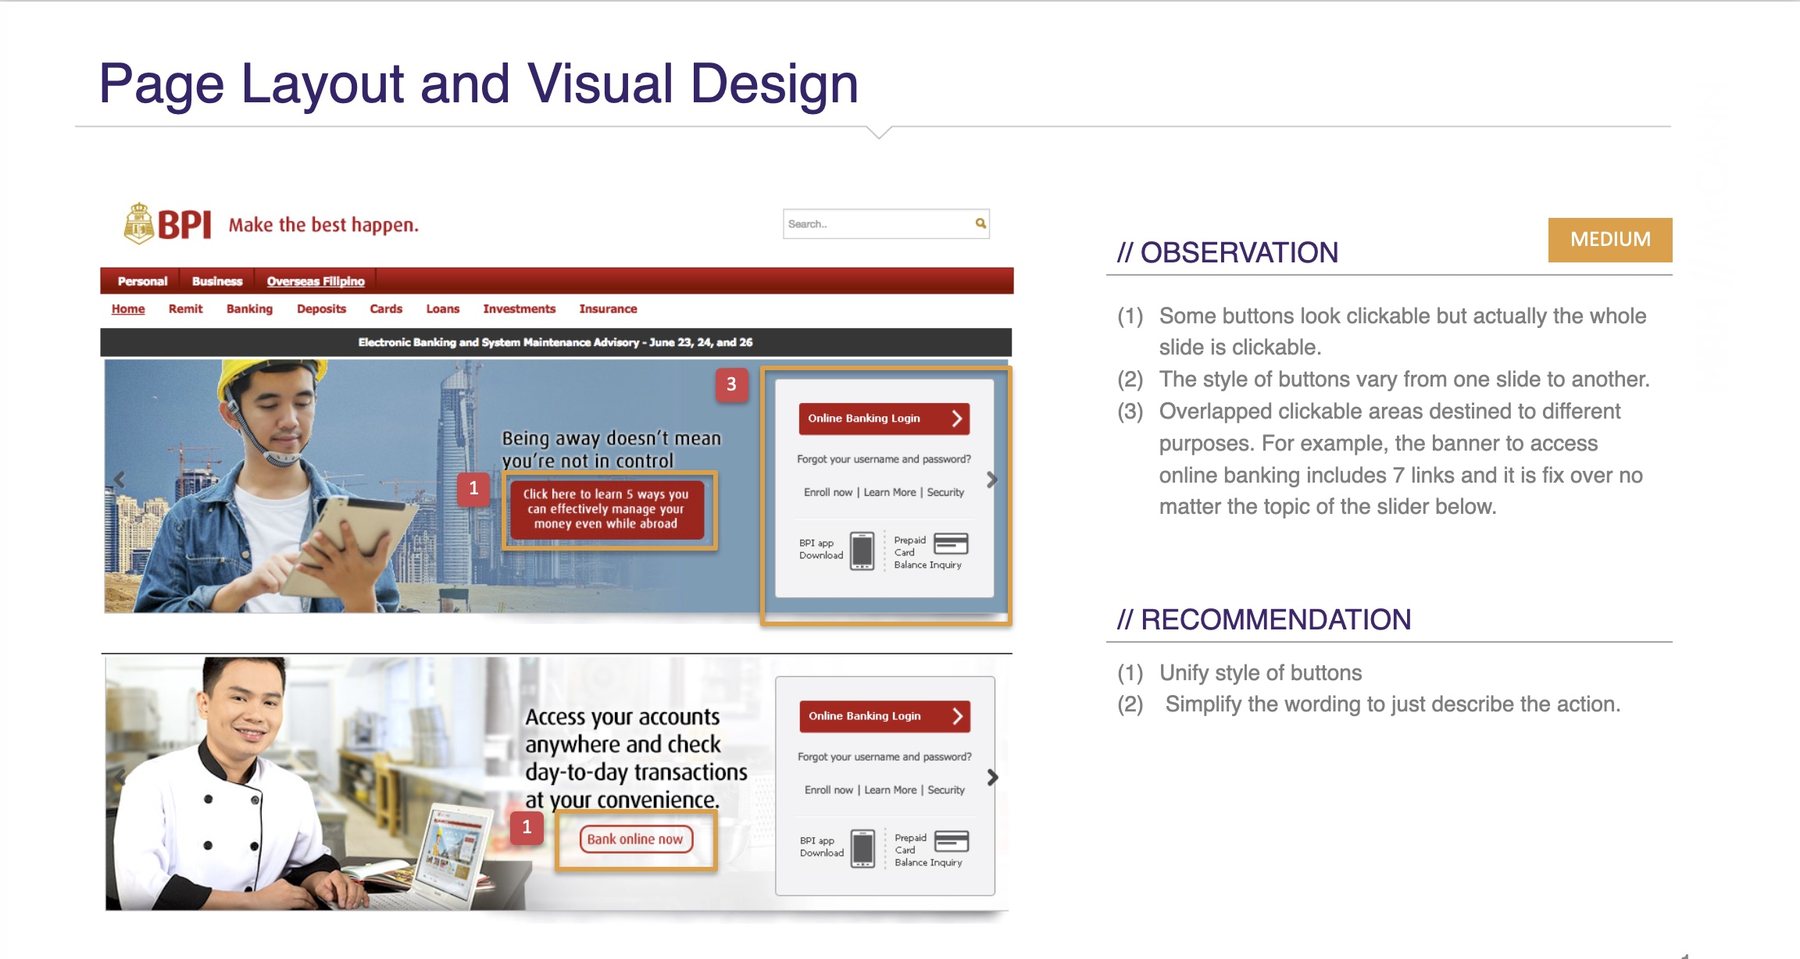Click 'Forgot your username and password?' in lower slide
1800x959 pixels.
(x=884, y=757)
